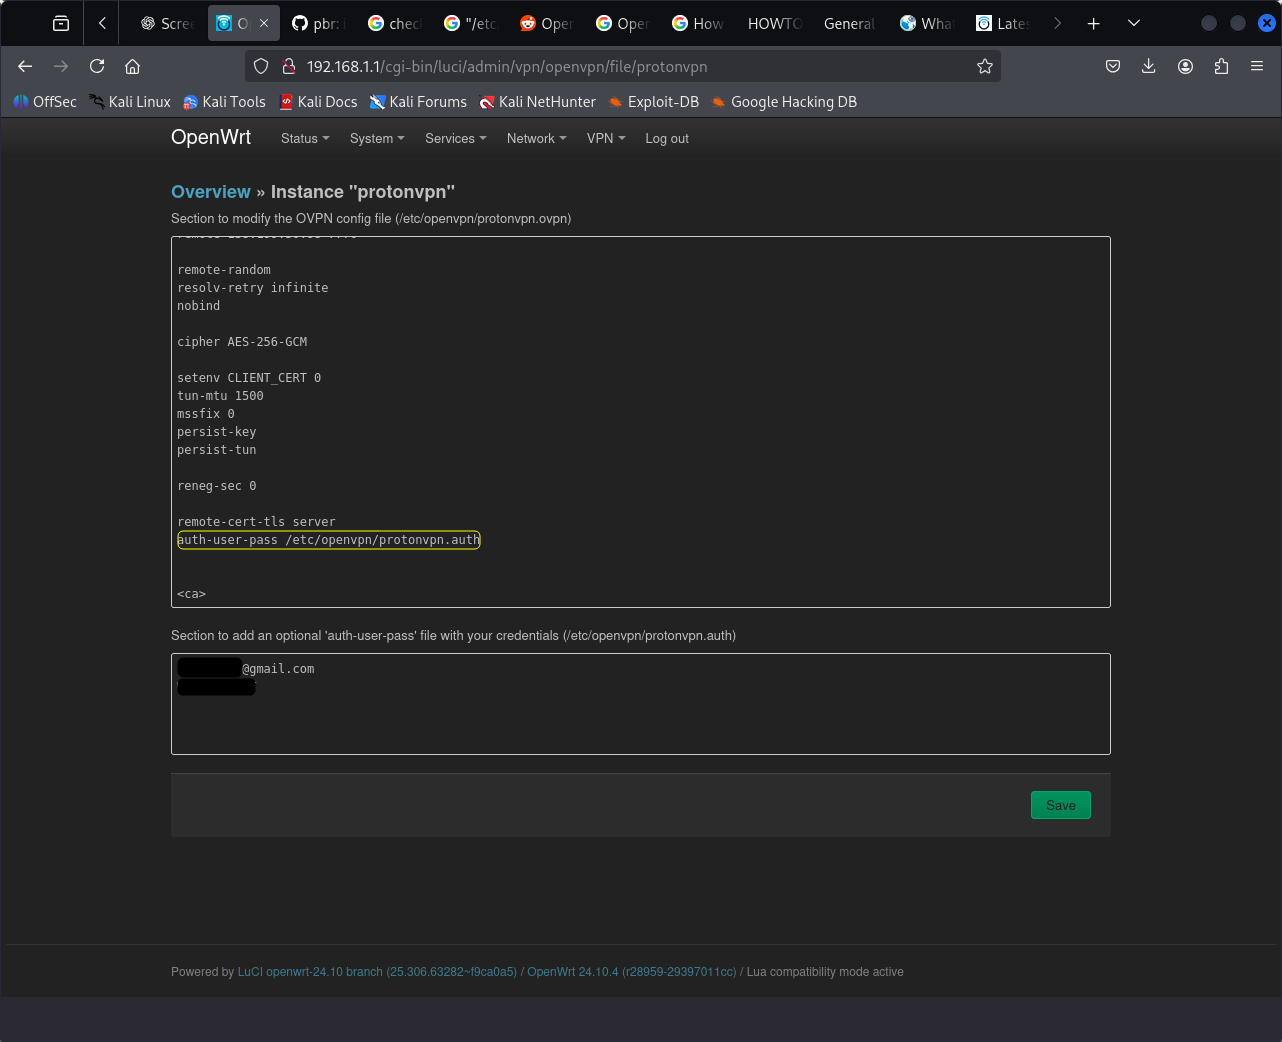The height and width of the screenshot is (1042, 1282).
Task: Reload the current page
Action: [x=97, y=66]
